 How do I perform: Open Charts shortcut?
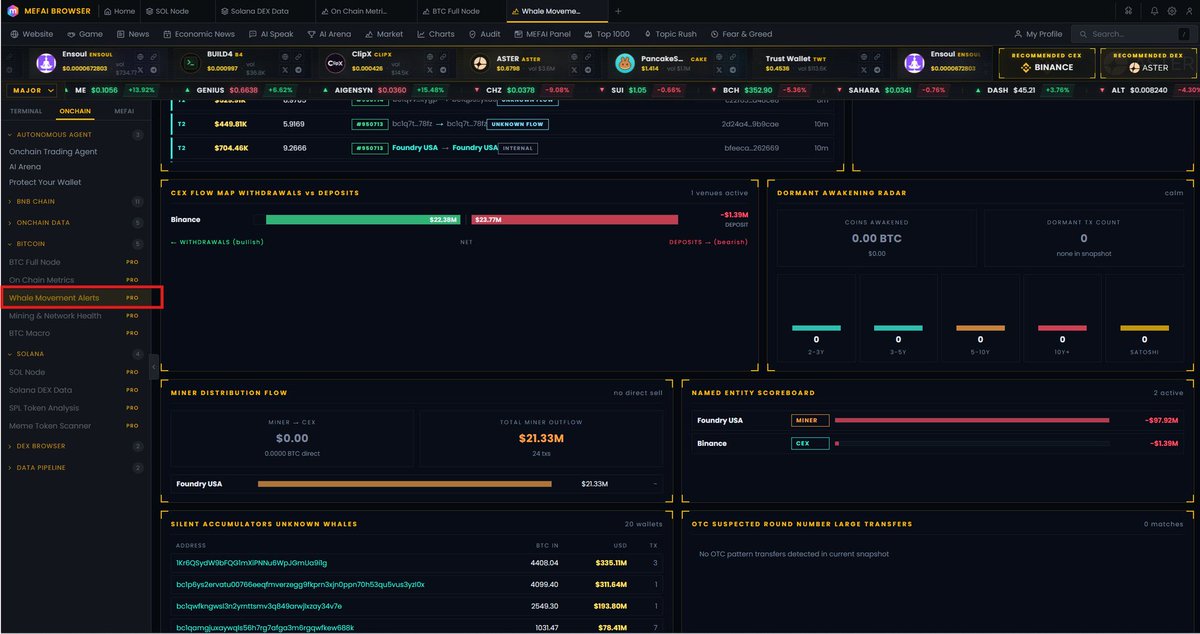pos(435,34)
